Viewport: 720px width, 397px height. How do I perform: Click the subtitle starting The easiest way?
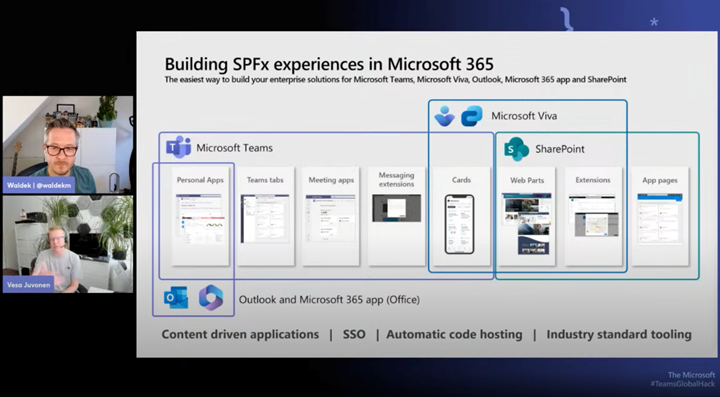pos(395,79)
